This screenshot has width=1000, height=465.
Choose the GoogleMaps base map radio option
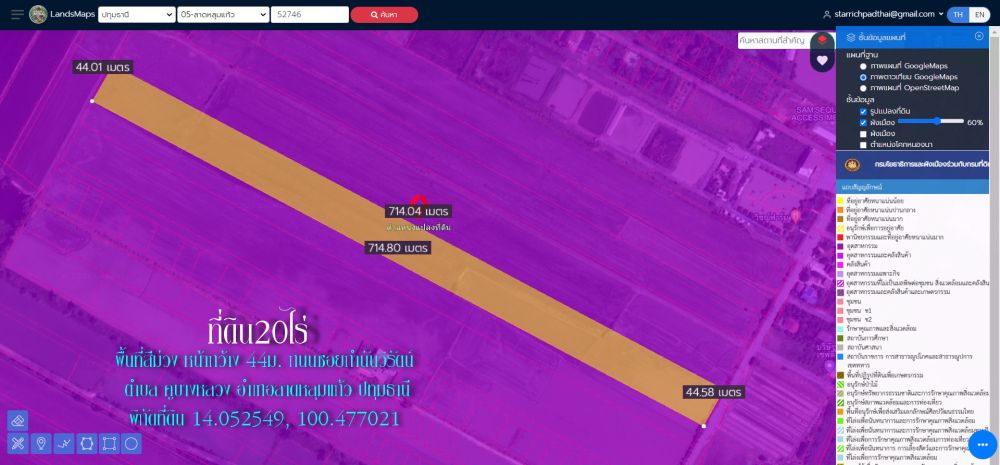[863, 65]
